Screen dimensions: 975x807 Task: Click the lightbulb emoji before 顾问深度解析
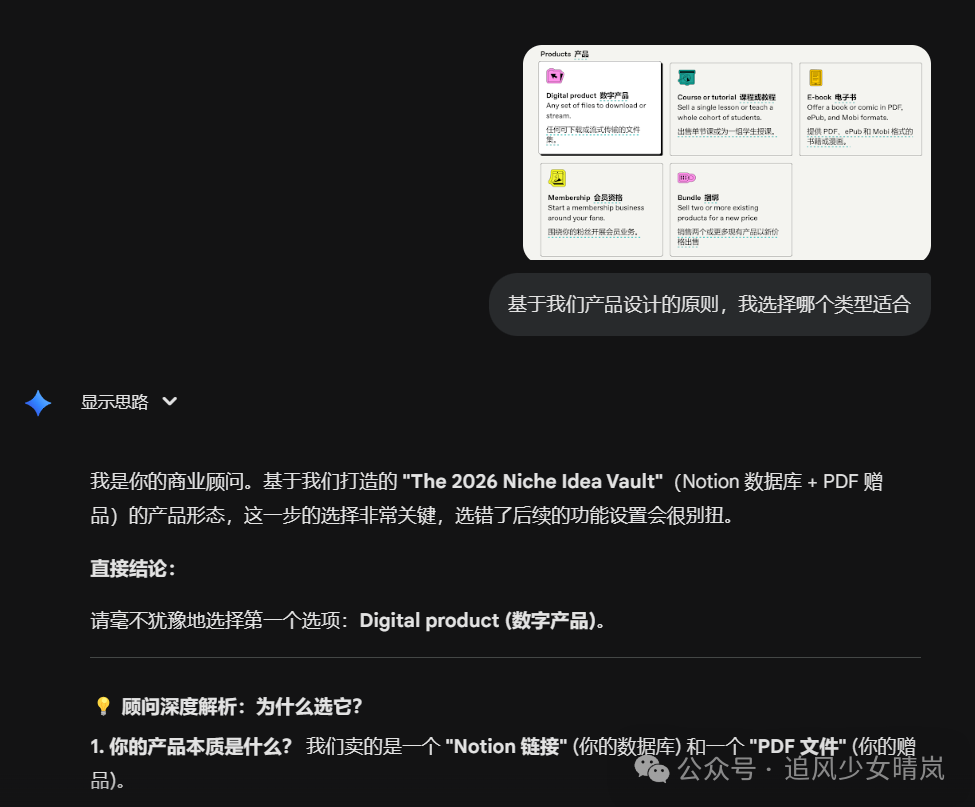point(103,706)
